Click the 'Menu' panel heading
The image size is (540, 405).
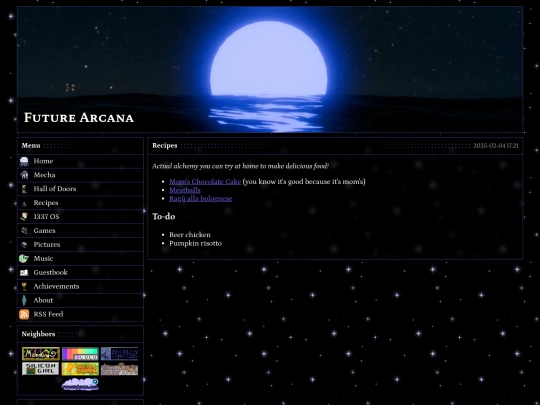pos(31,146)
